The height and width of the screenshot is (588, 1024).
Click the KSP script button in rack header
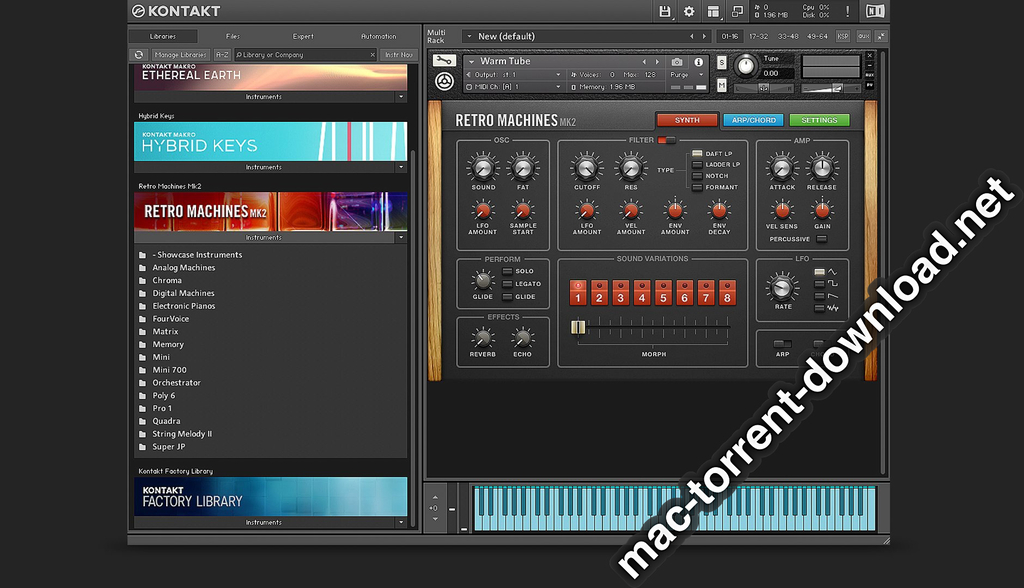click(843, 37)
